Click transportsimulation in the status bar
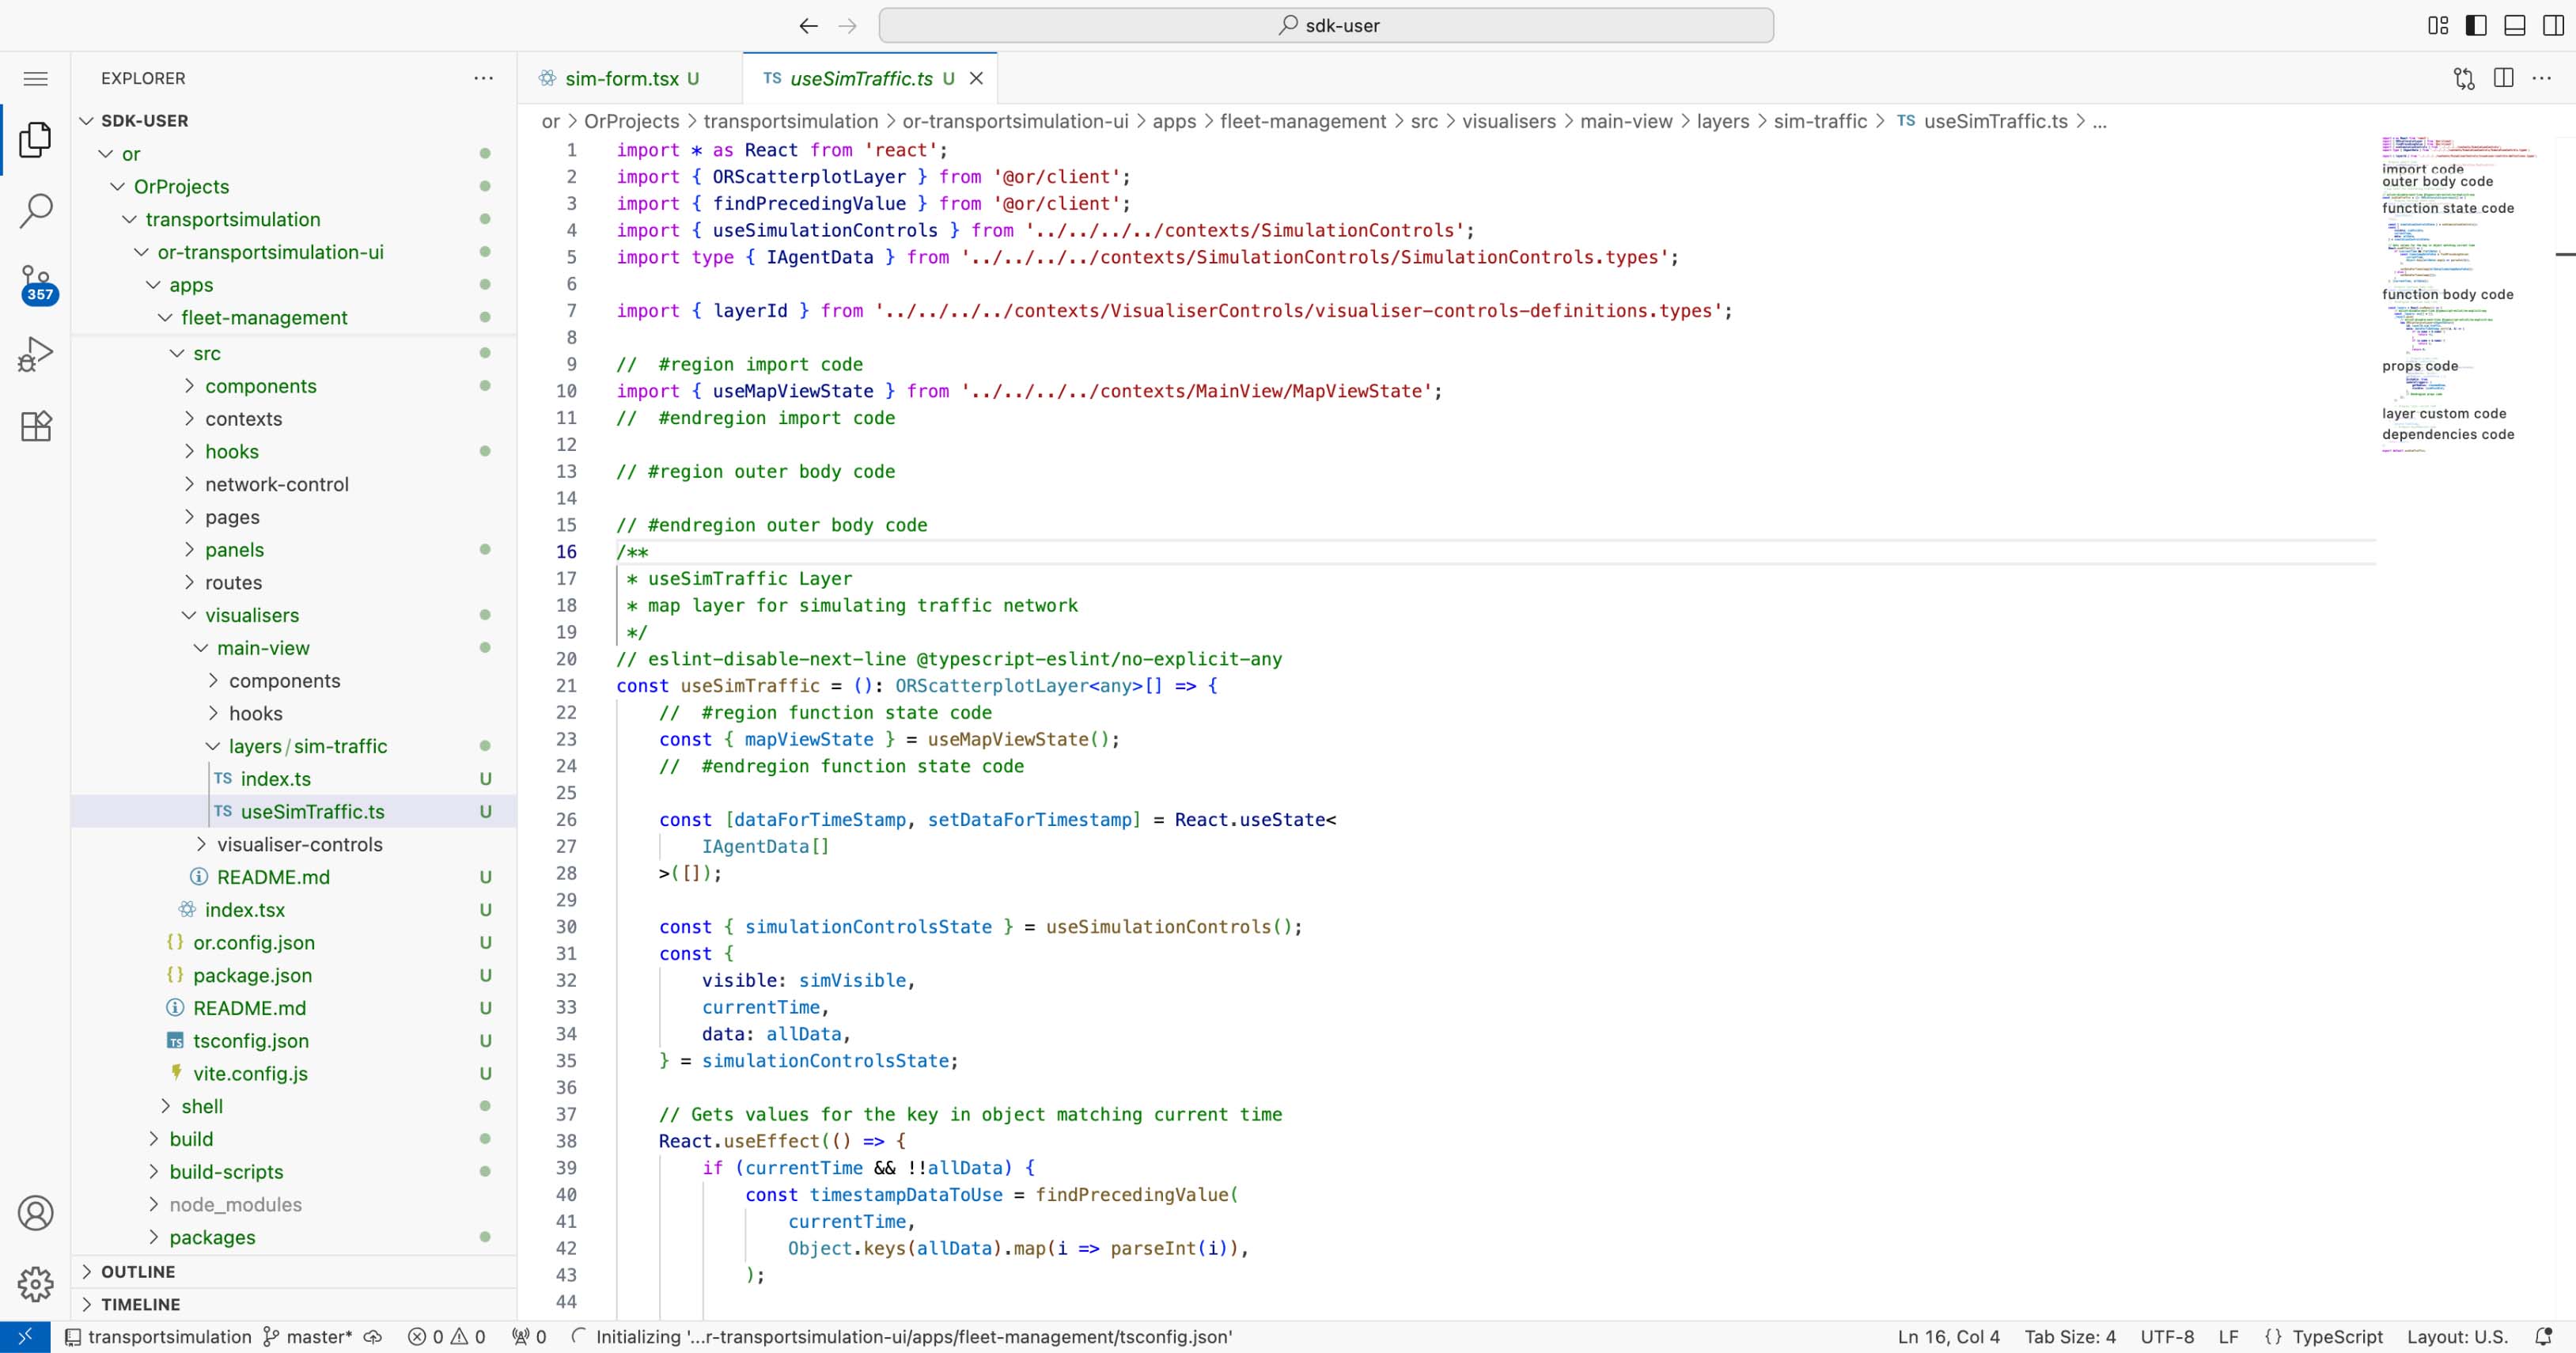Image resolution: width=2576 pixels, height=1353 pixels. [x=159, y=1337]
